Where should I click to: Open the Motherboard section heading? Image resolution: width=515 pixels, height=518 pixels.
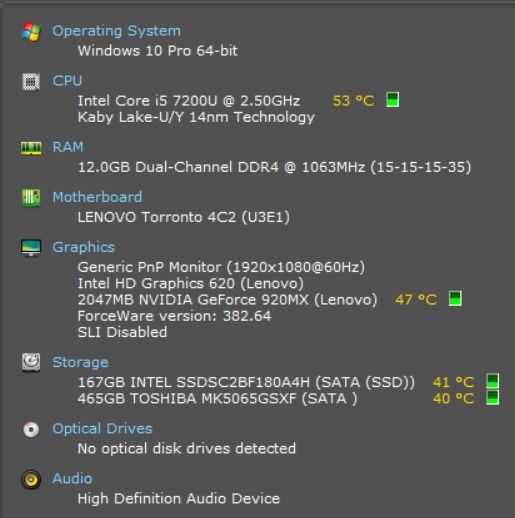pyautogui.click(x=97, y=197)
